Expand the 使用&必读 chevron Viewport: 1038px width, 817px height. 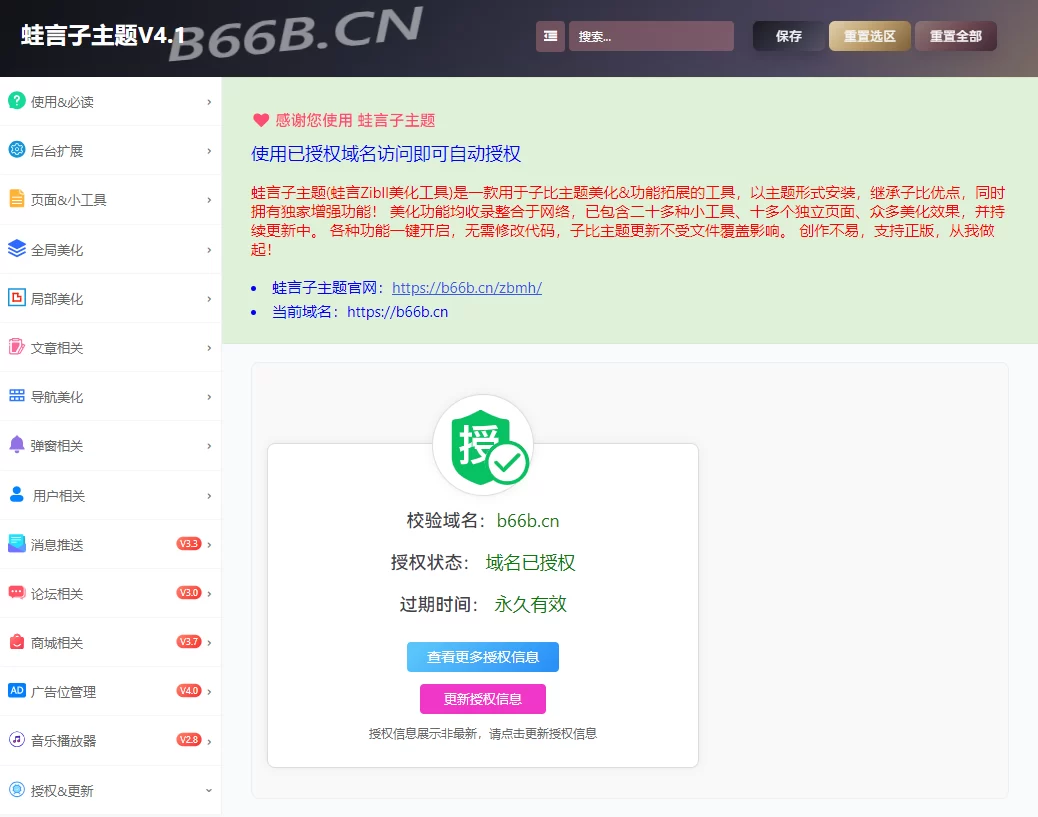pos(209,102)
